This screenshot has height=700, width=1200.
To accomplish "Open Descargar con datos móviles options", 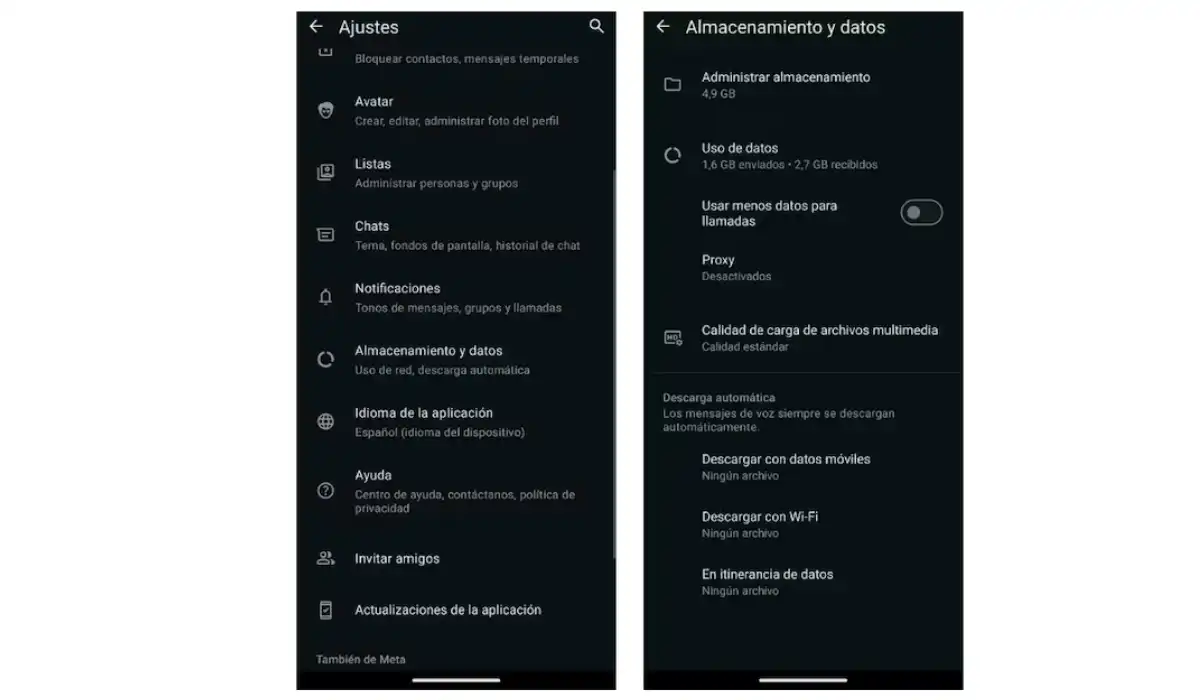I will coord(803,466).
